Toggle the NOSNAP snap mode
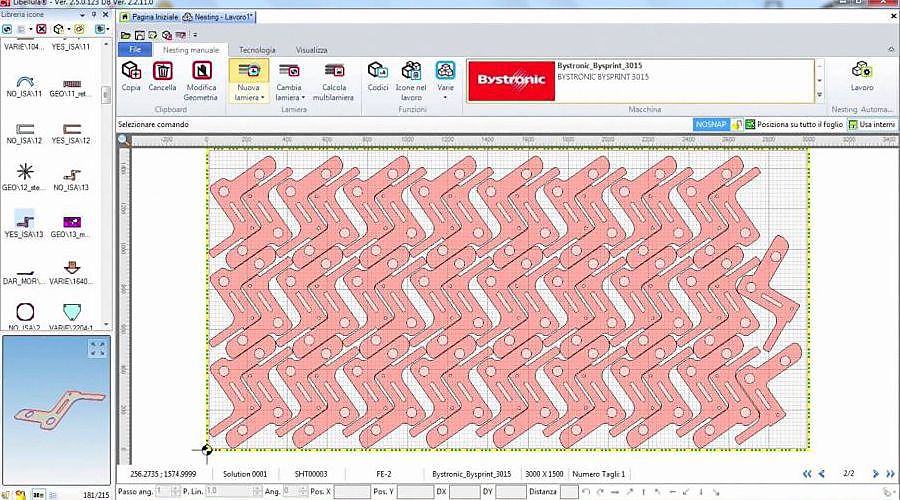The width and height of the screenshot is (900, 500). tap(712, 124)
